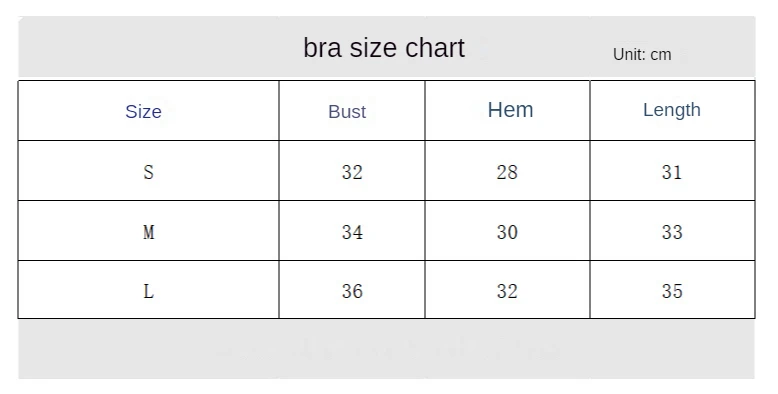Click the faded text in bottom gray banner
Image resolution: width=778 pixels, height=394 pixels.
[x=387, y=349]
